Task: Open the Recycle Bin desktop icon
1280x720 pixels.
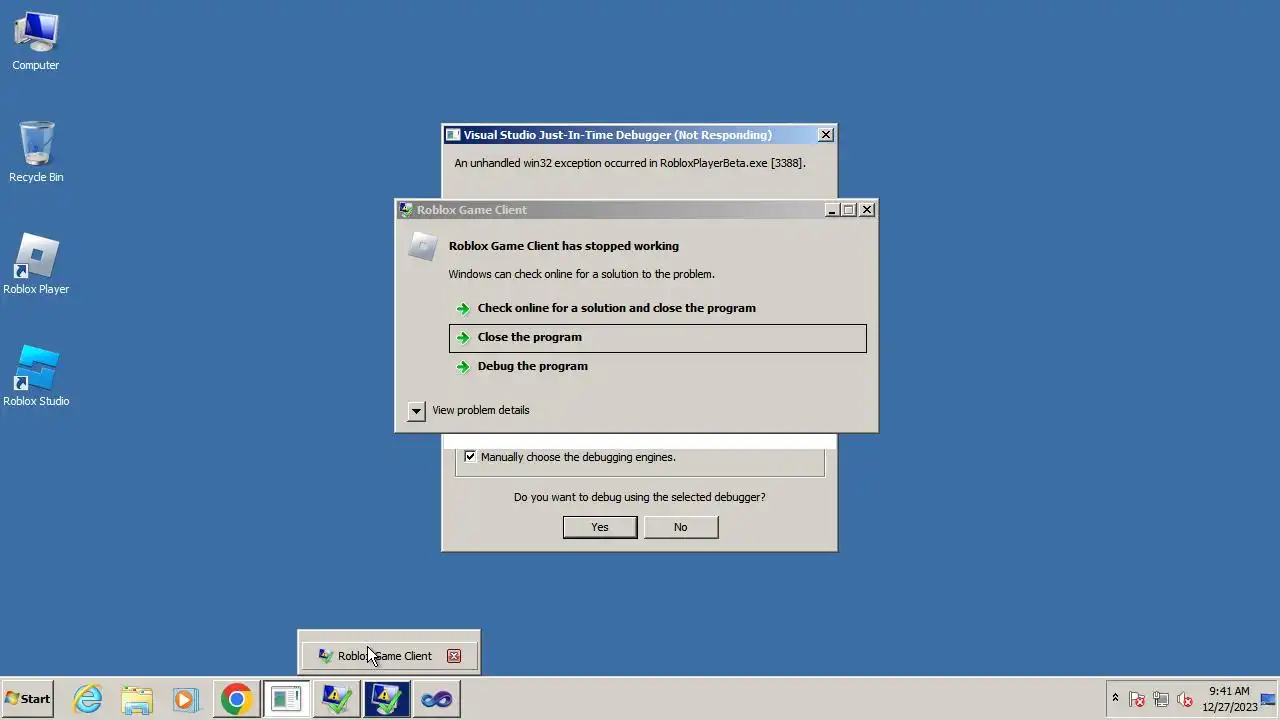Action: pos(36,153)
